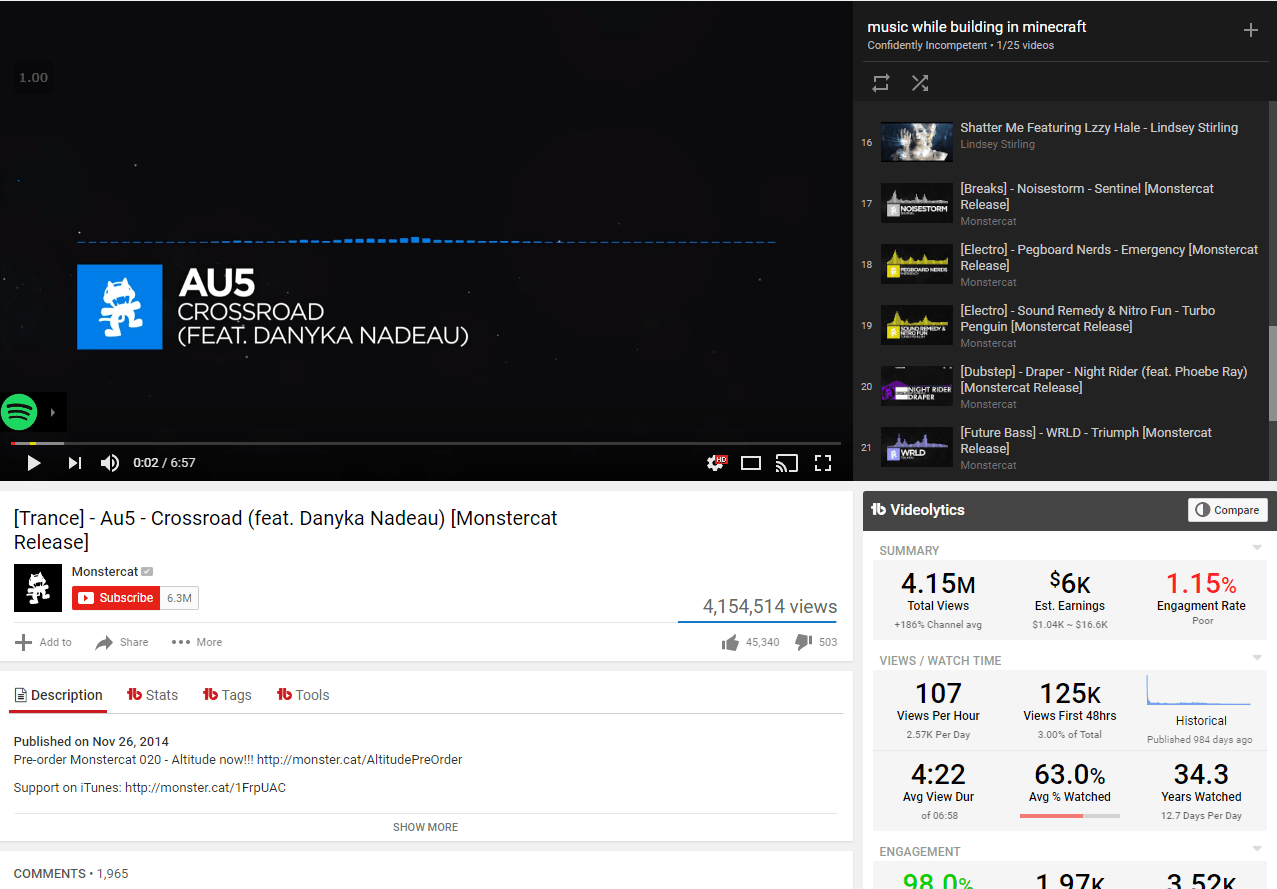Open the TubeBuddy Stats tab
The width and height of the screenshot is (1277, 889).
(152, 695)
